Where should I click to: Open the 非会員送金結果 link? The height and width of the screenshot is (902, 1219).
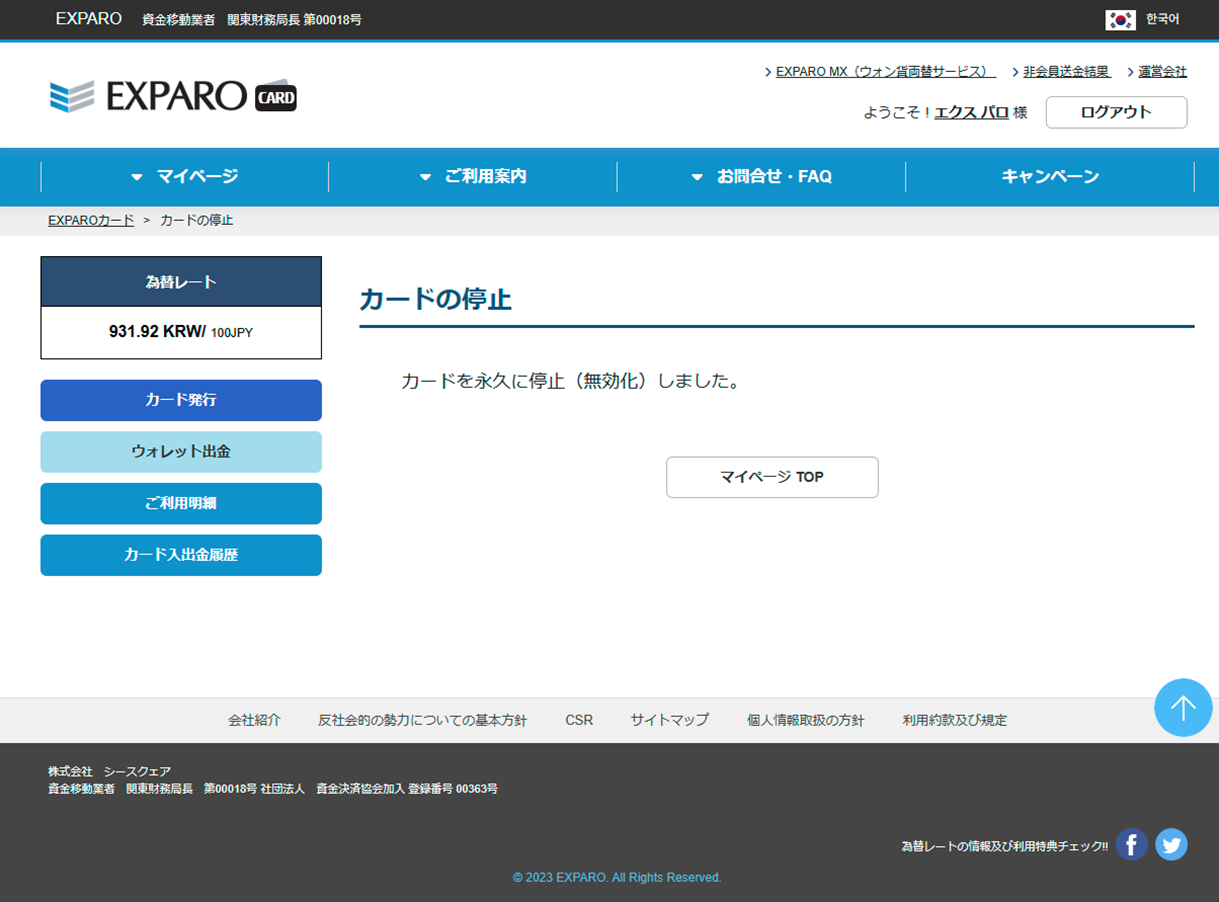pyautogui.click(x=1066, y=72)
